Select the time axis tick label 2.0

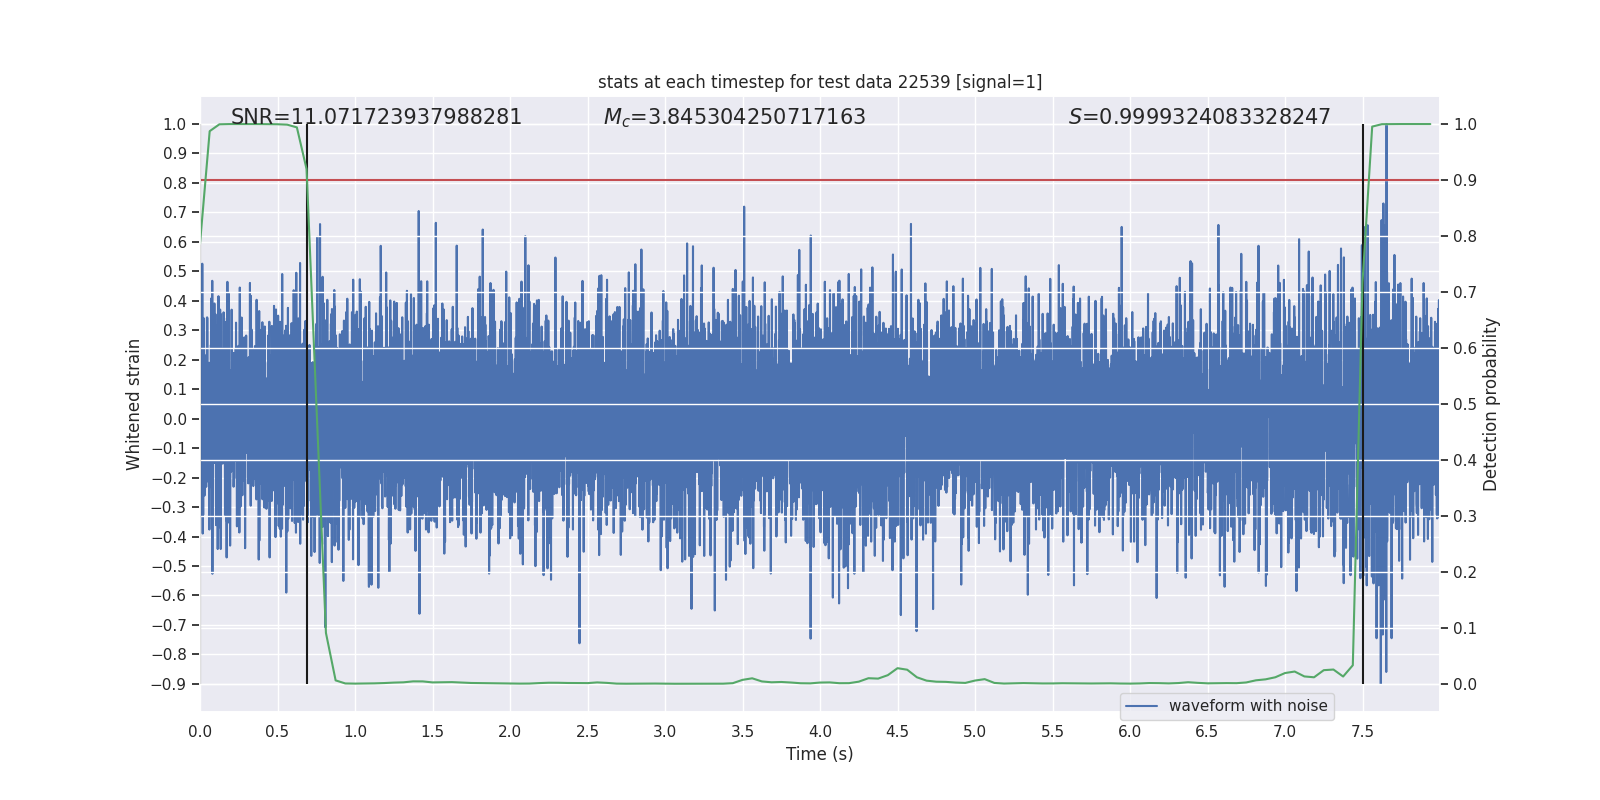[510, 731]
